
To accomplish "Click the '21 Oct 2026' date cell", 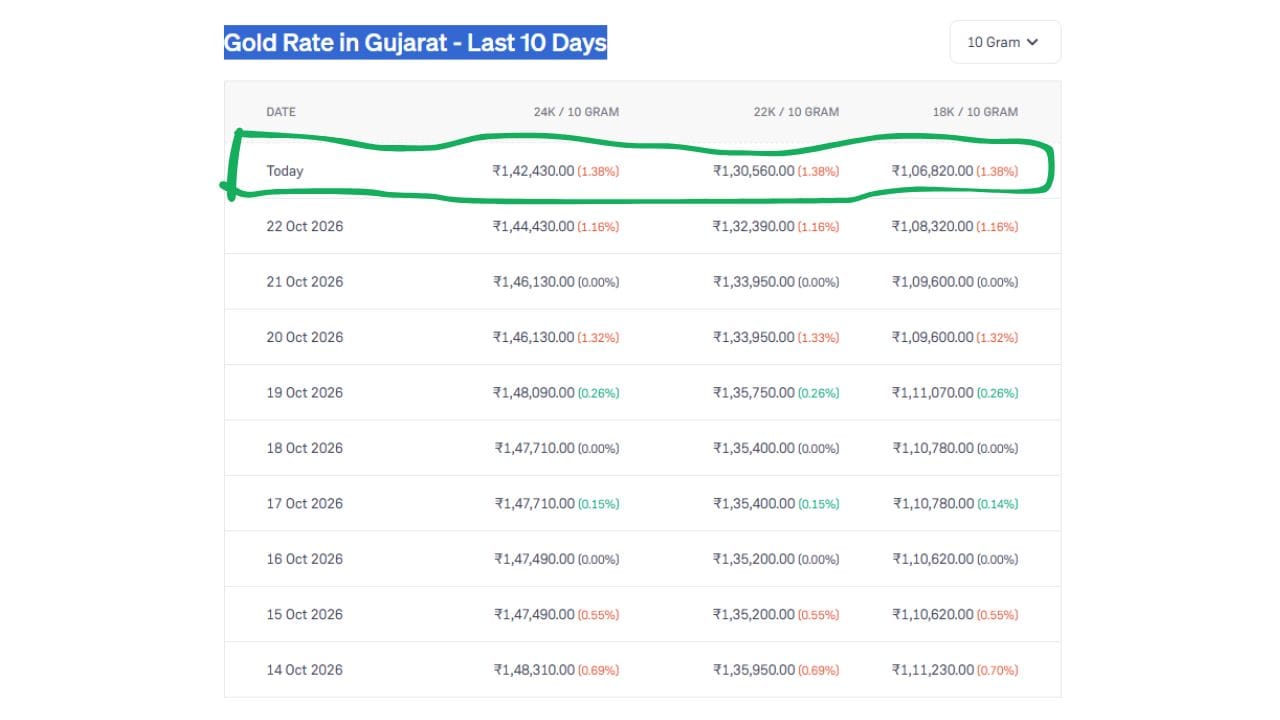I will (x=305, y=282).
